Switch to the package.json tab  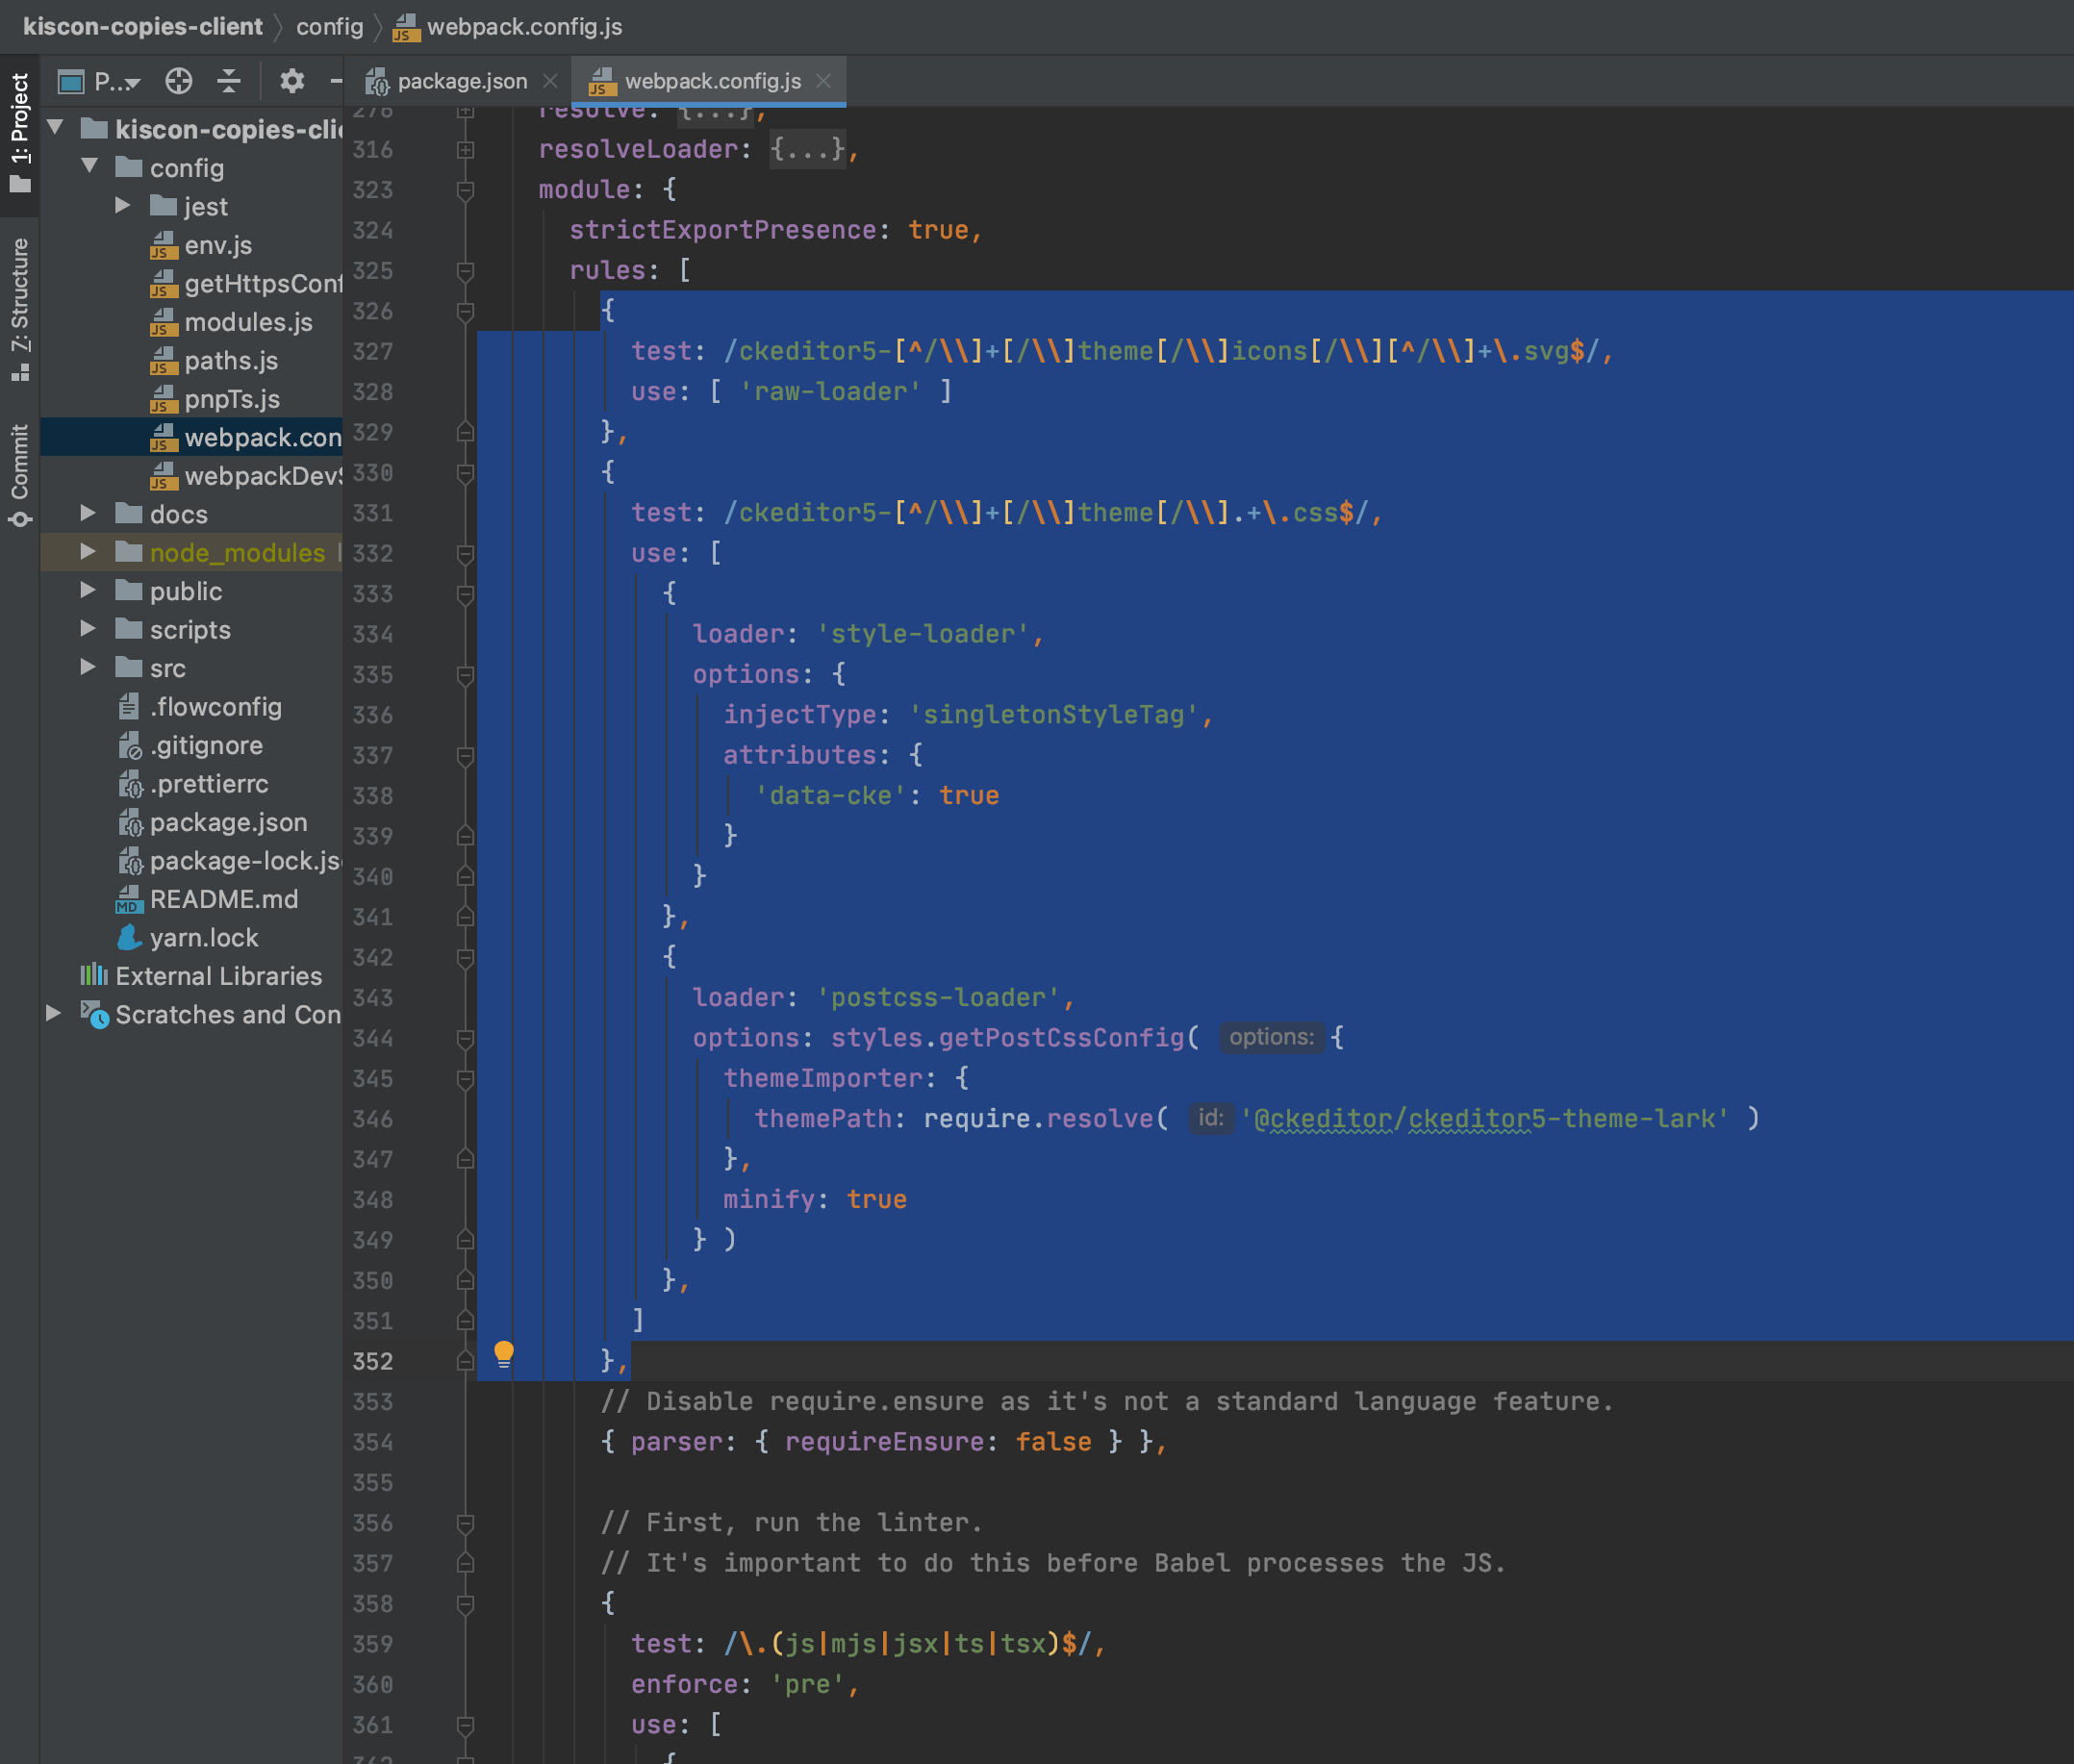click(x=461, y=81)
